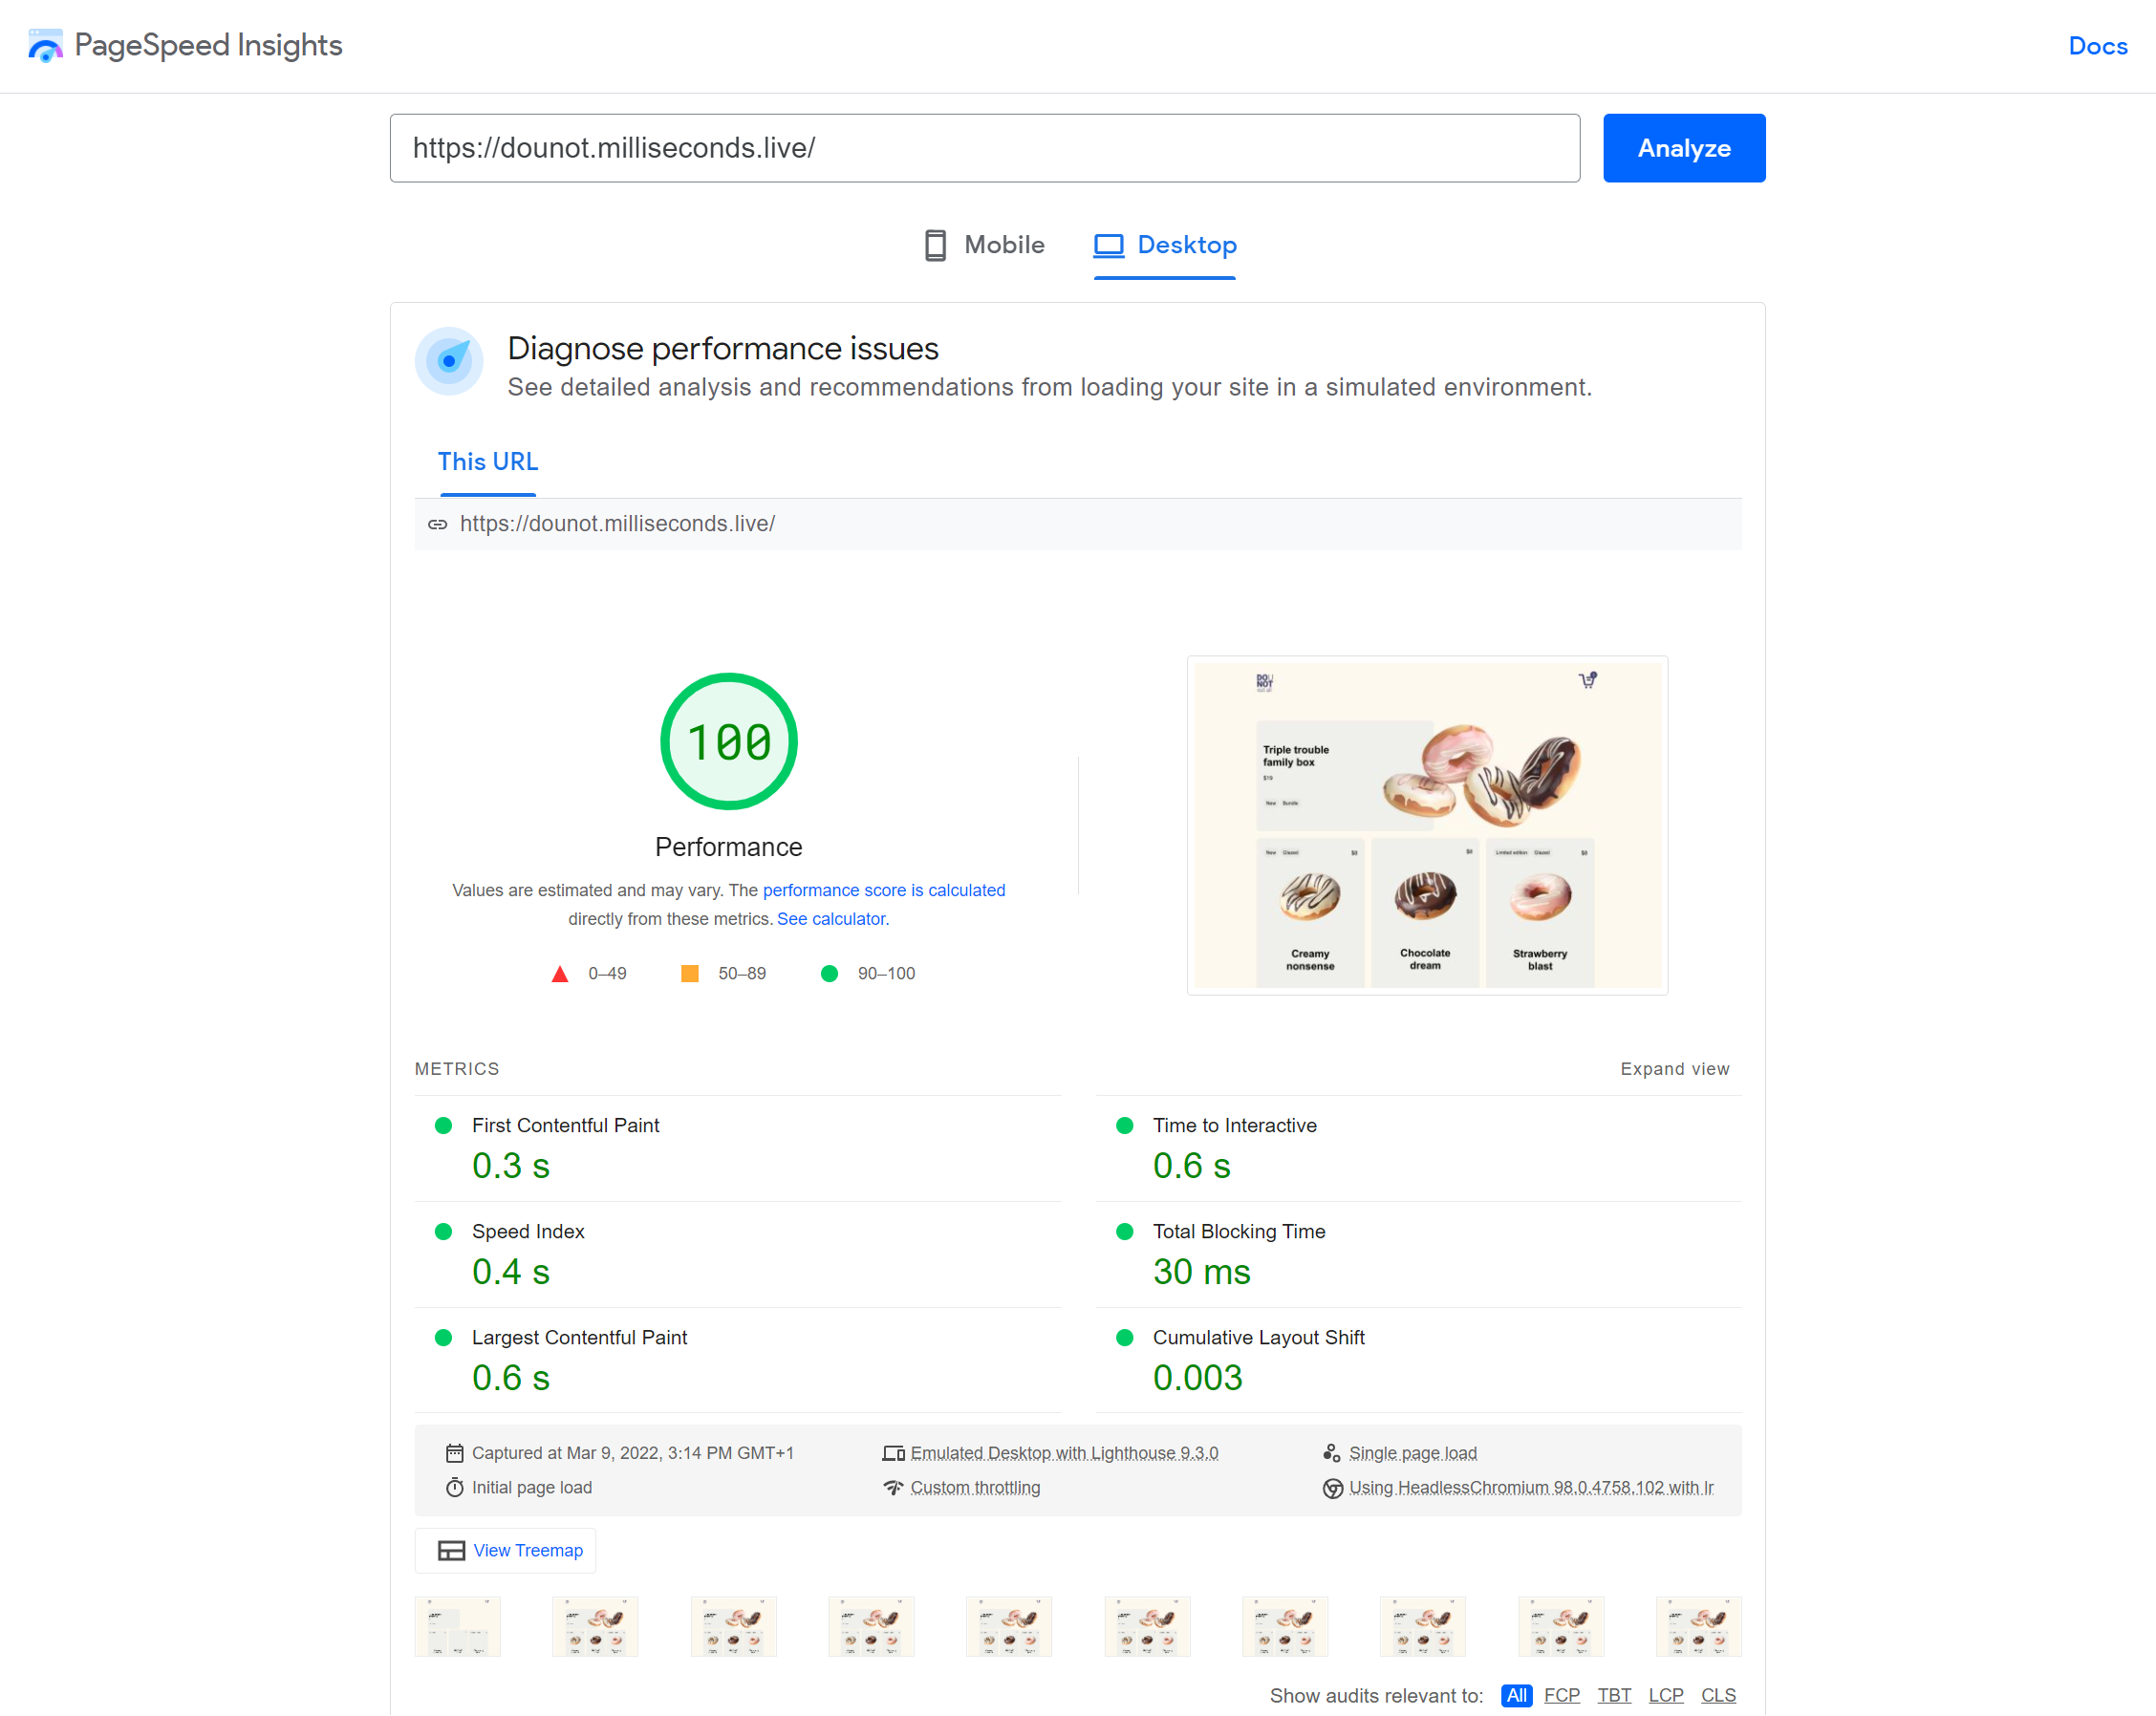This screenshot has width=2156, height=1716.
Task: Expand the Metrics section view
Action: [x=1674, y=1068]
